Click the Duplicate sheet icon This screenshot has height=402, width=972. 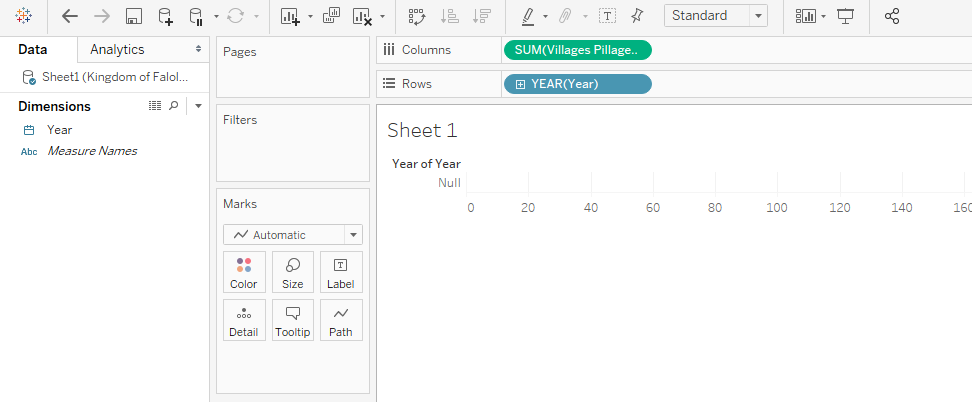tap(332, 16)
